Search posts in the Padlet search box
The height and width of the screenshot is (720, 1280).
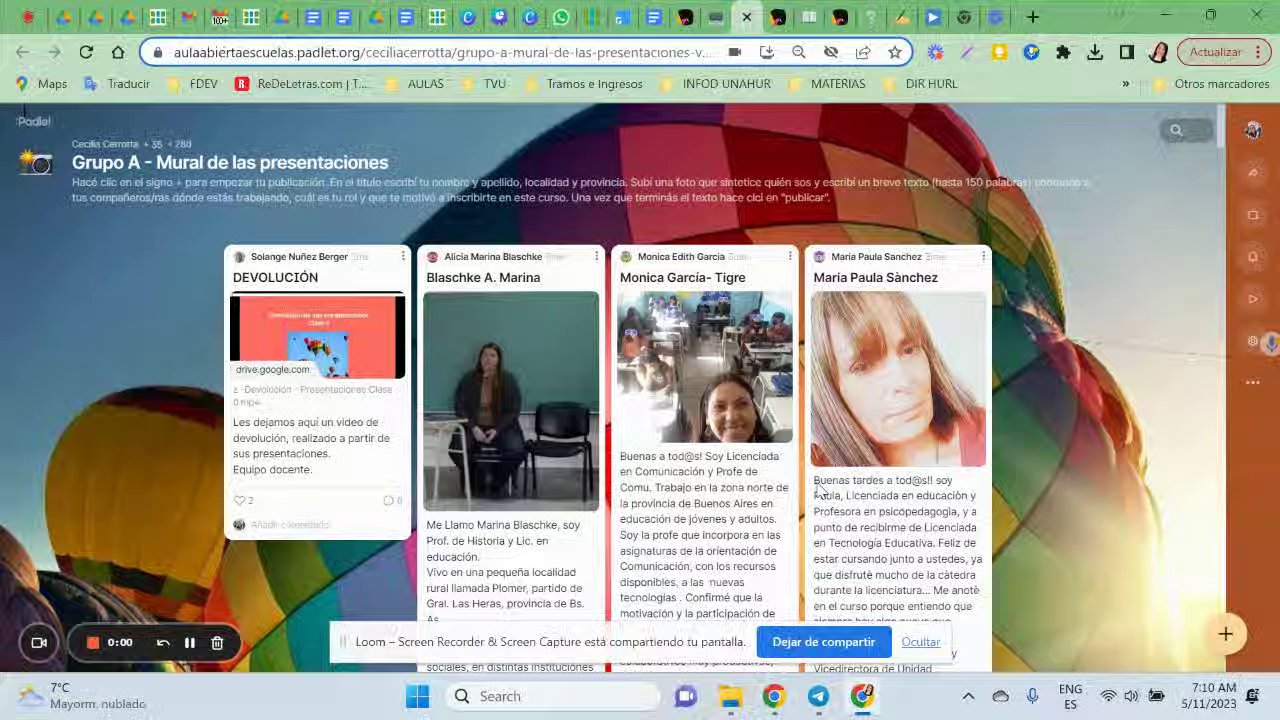click(x=1187, y=130)
